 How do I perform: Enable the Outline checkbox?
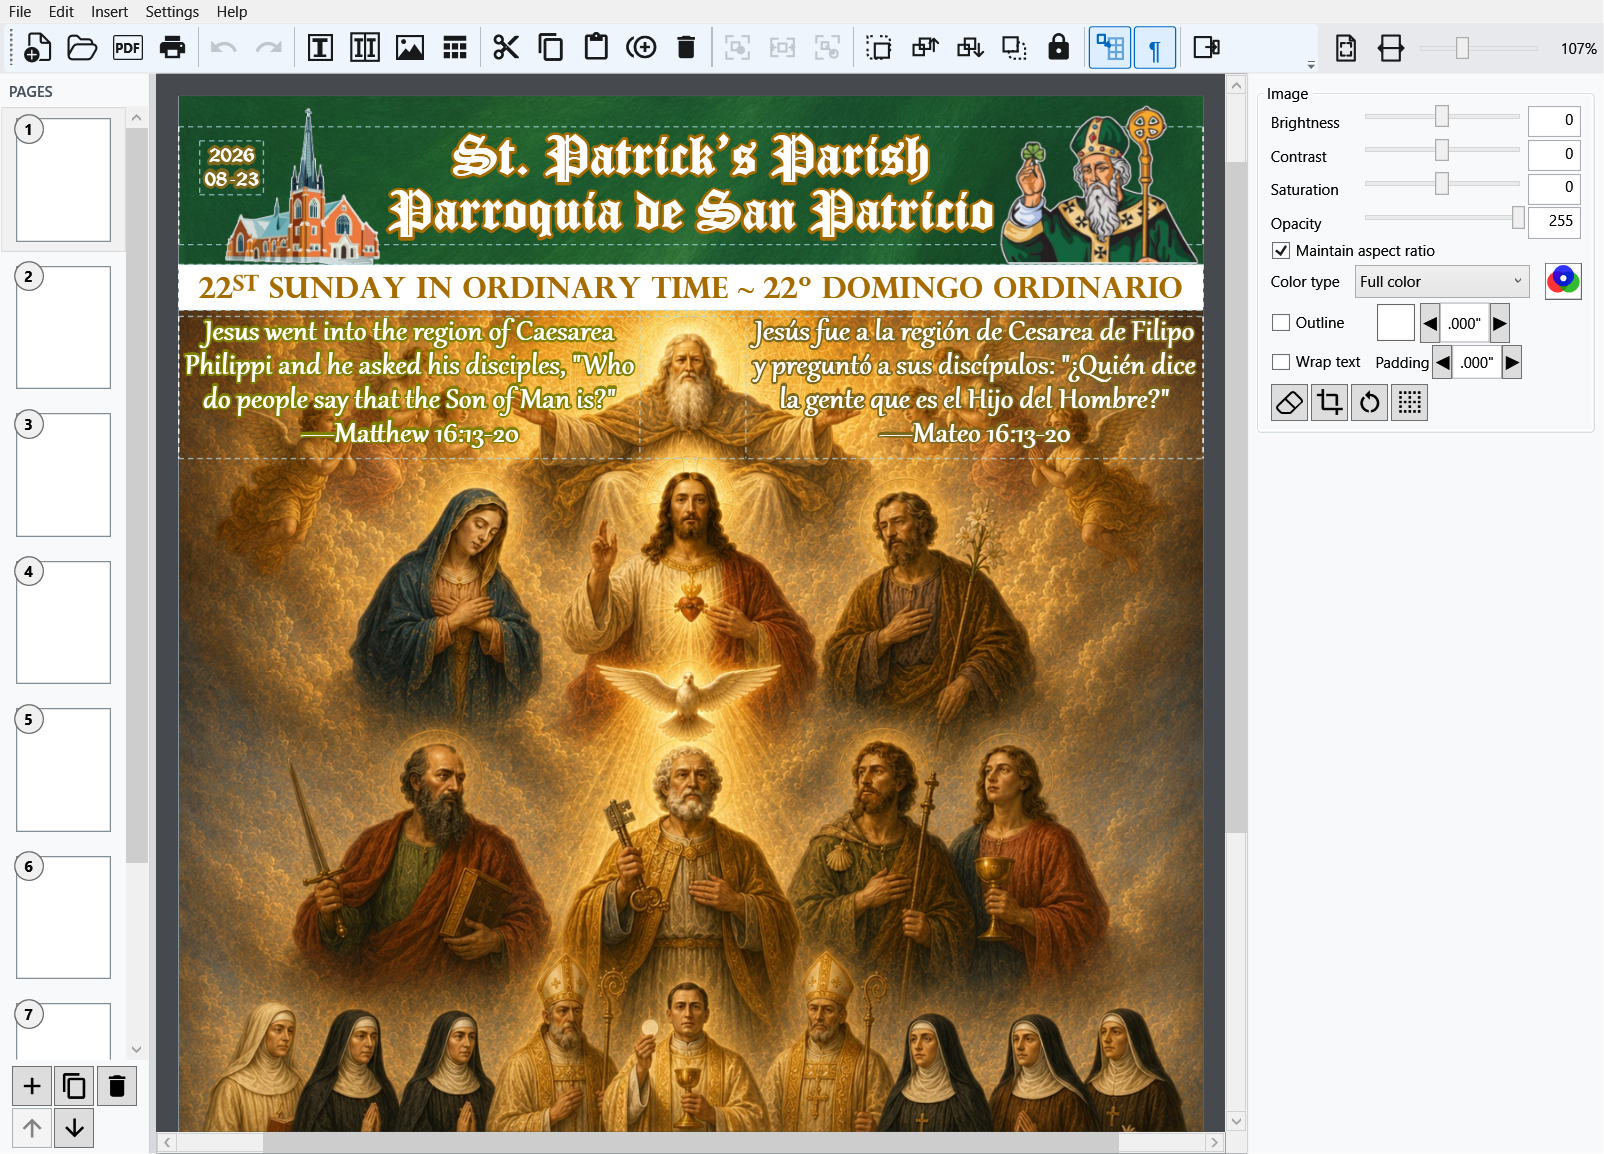1281,323
